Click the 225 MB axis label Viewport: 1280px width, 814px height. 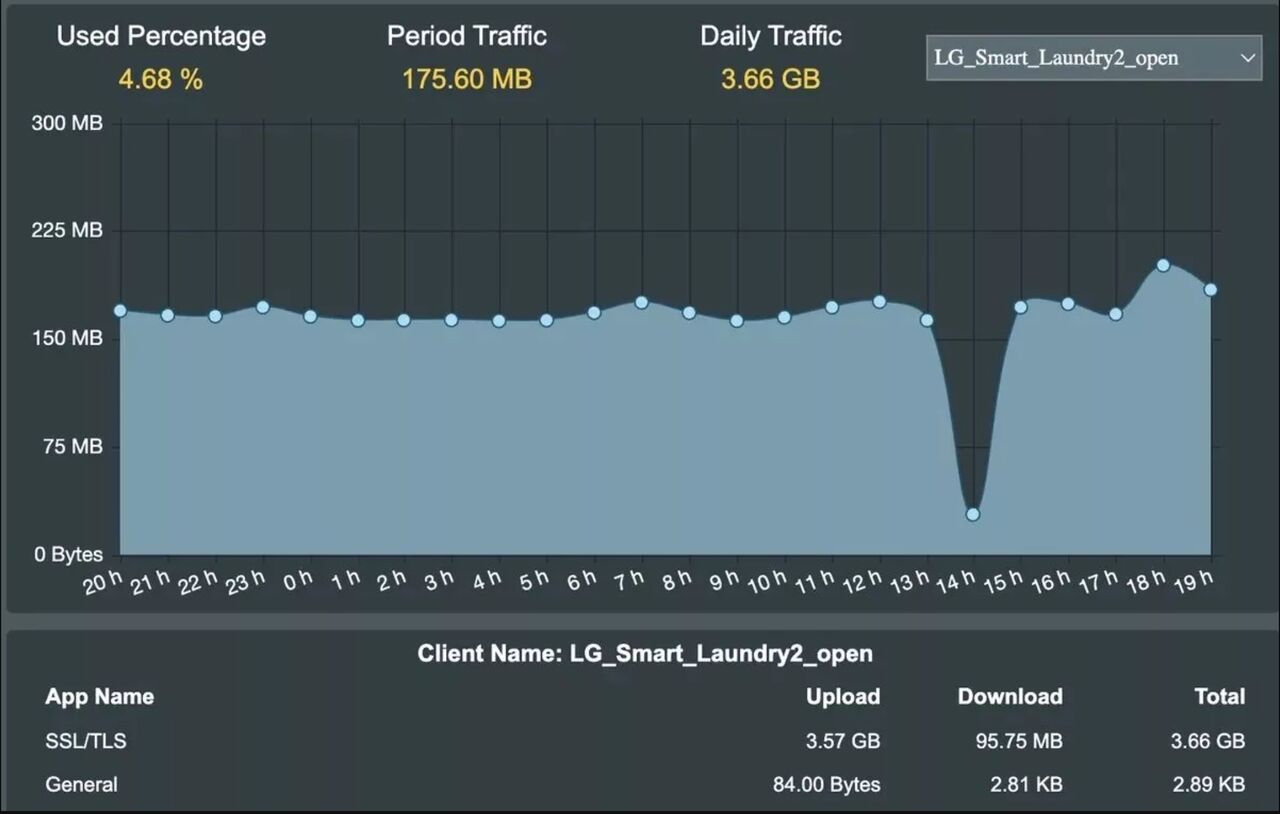68,231
